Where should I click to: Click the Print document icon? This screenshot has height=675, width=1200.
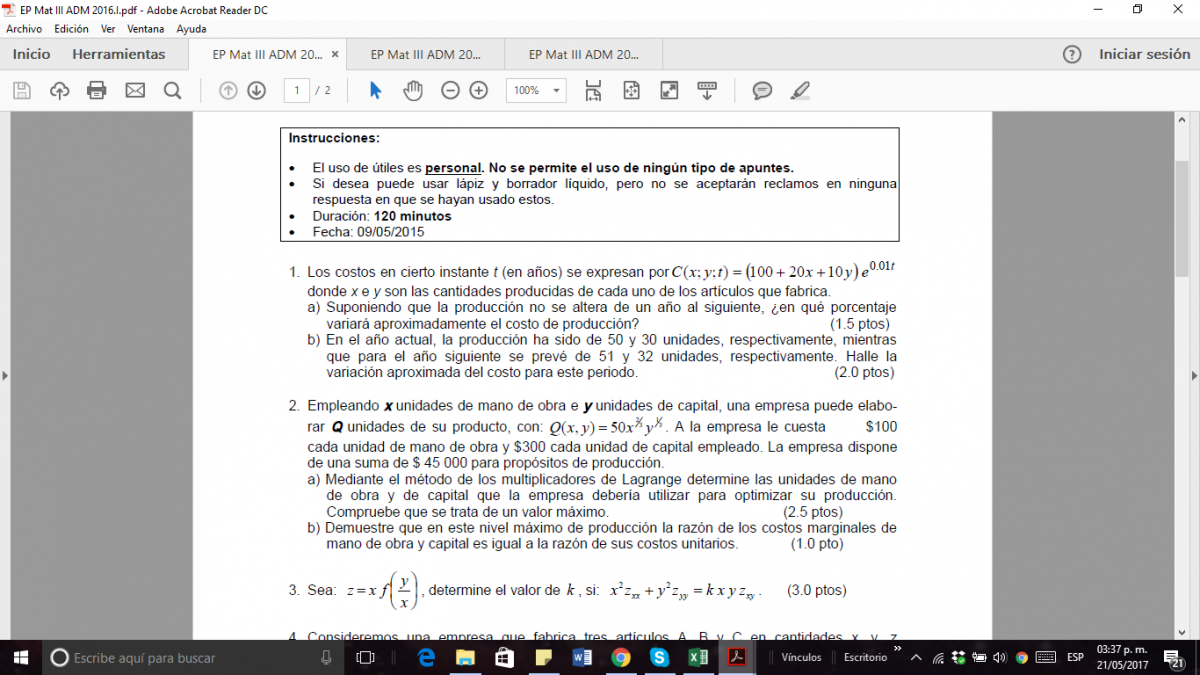tap(97, 91)
